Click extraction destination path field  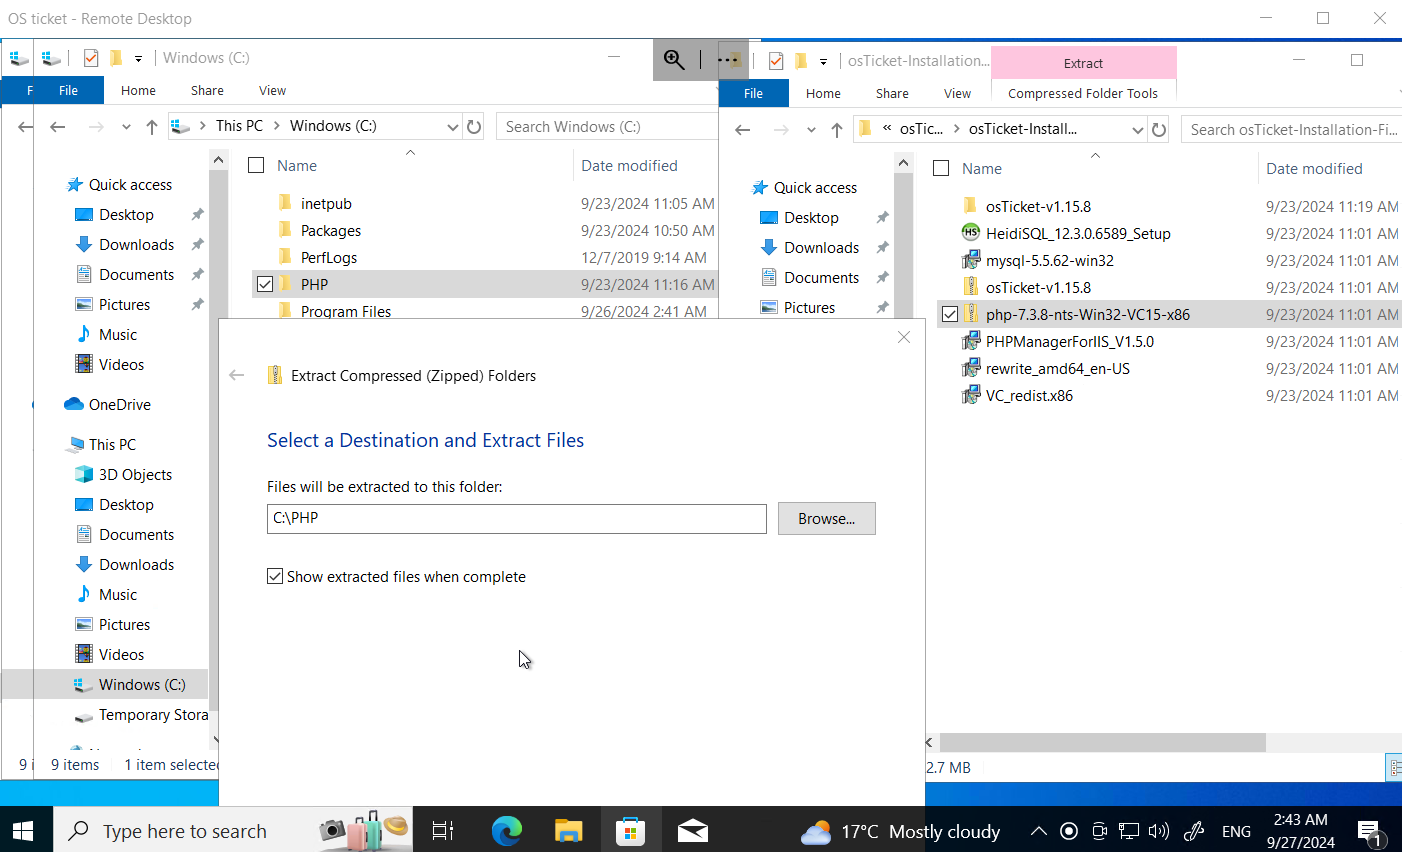pyautogui.click(x=517, y=518)
